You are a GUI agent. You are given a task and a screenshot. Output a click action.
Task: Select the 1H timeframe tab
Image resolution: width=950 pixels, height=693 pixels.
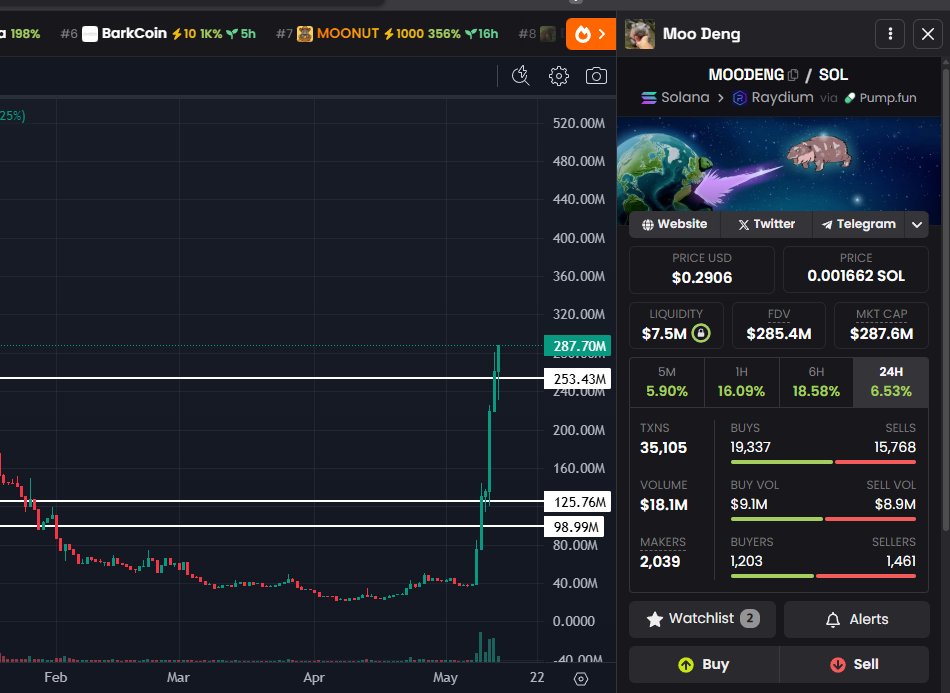click(x=742, y=382)
